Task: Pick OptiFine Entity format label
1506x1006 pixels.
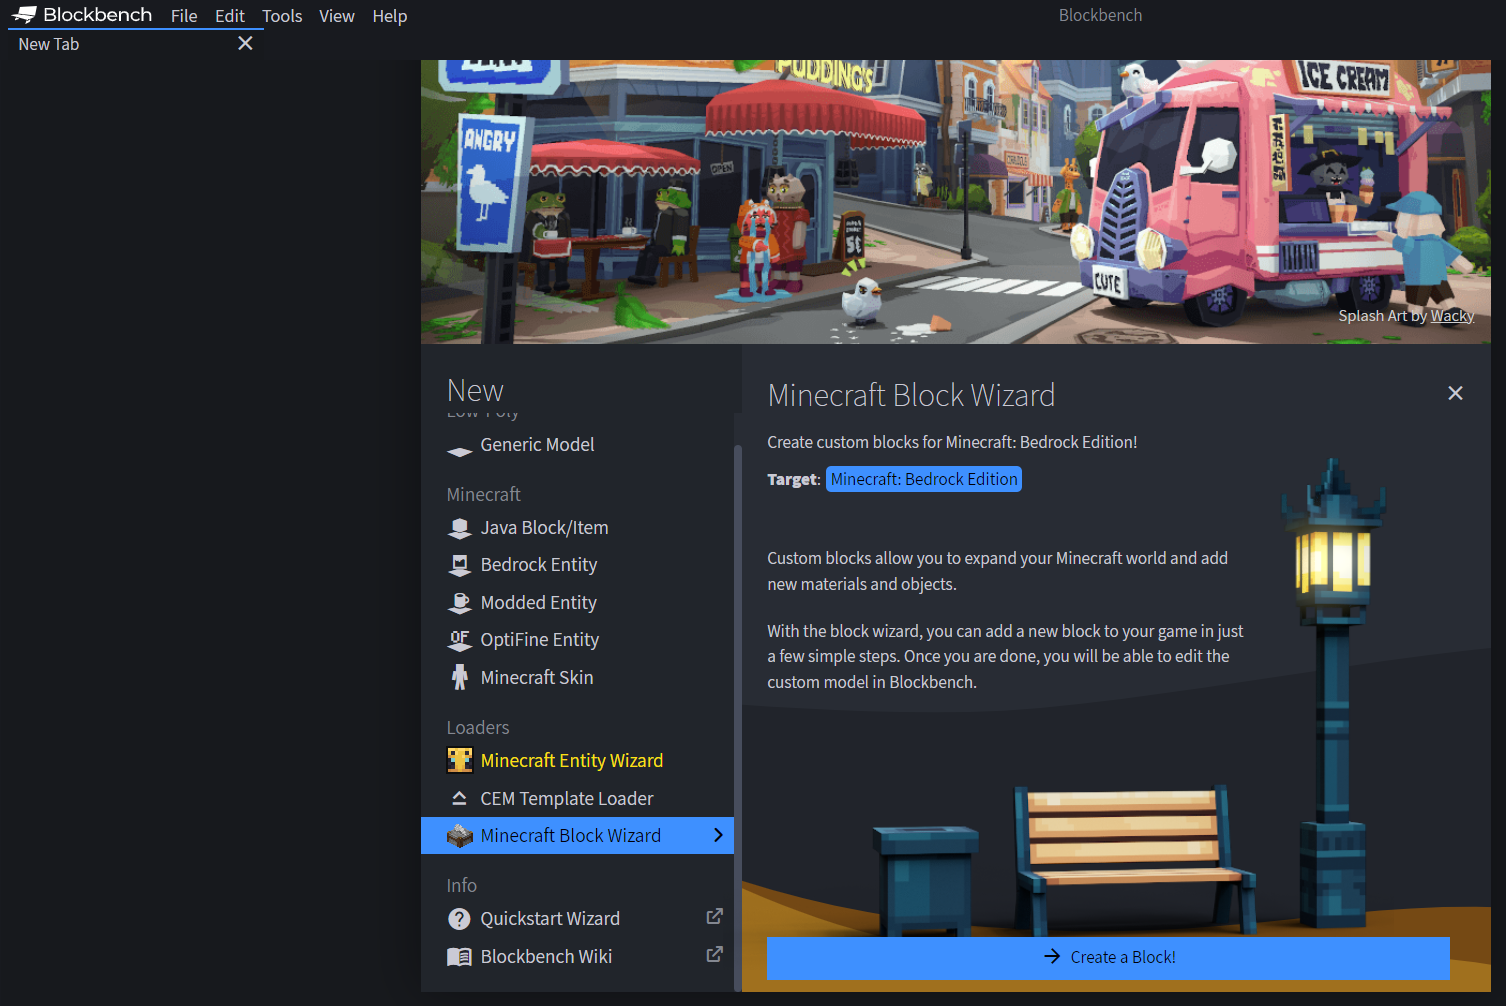Action: [540, 640]
